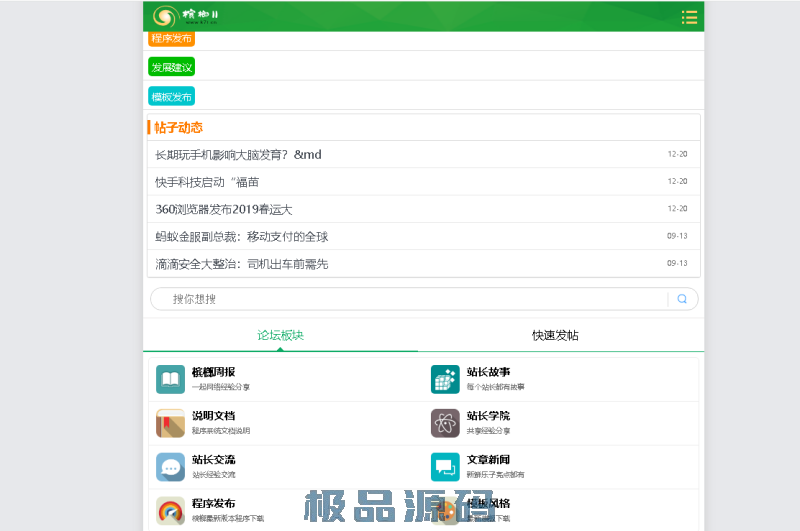Open the 文章新闻 message icon
Screen dimensions: 800x531
[445, 467]
